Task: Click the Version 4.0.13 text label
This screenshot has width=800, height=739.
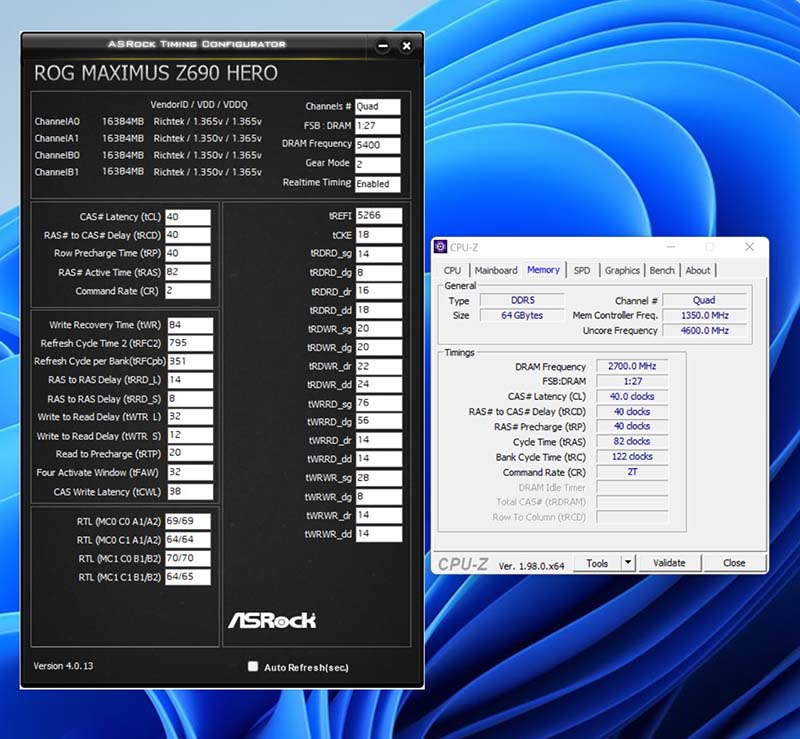Action: tap(64, 667)
